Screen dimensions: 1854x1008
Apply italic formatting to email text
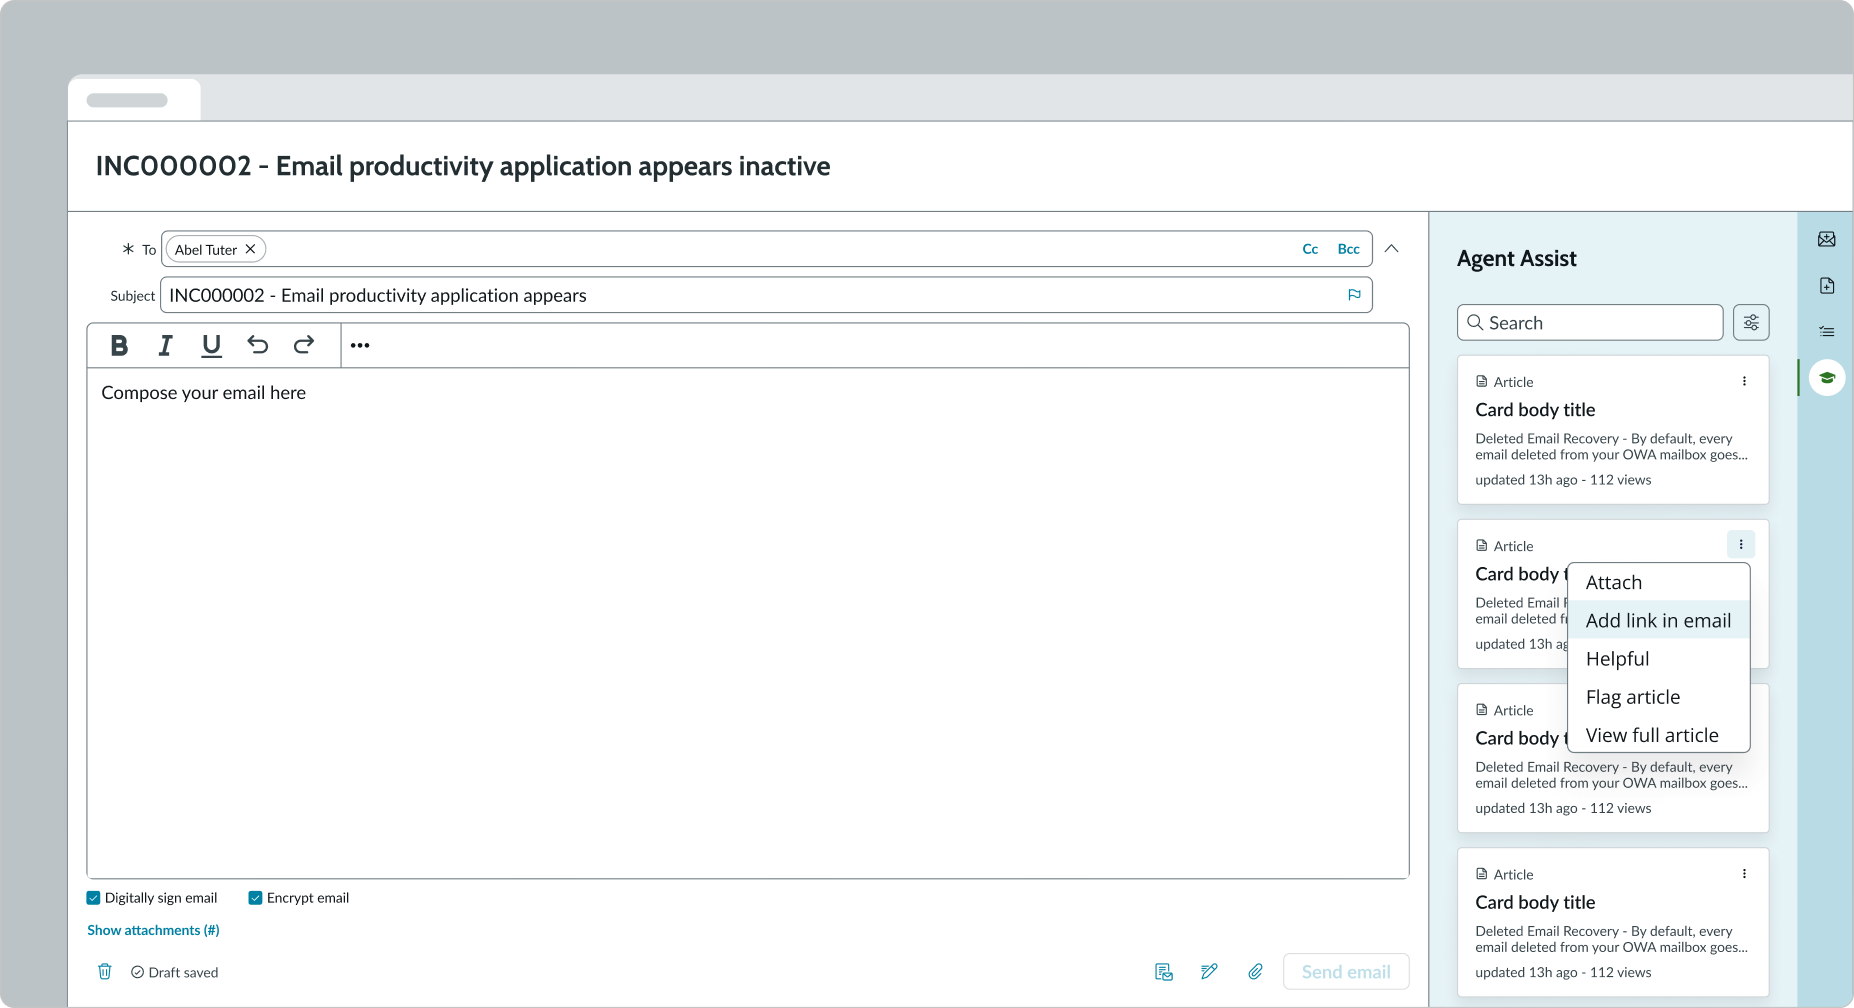tap(165, 345)
